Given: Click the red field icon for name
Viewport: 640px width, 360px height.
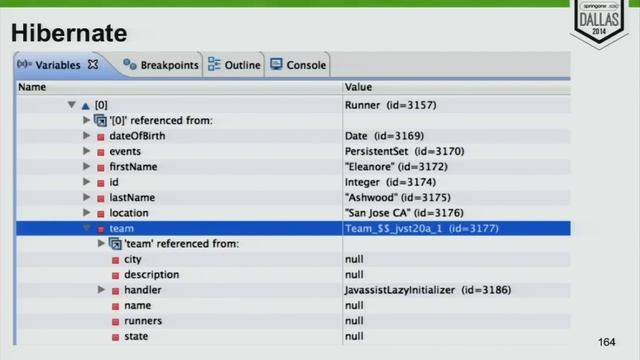Looking at the screenshot, I should pyautogui.click(x=116, y=307).
